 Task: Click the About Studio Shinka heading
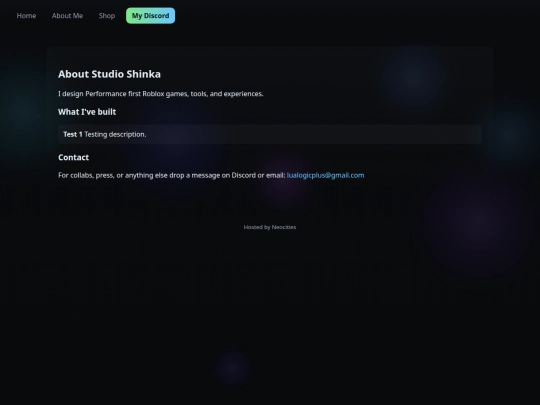click(109, 74)
